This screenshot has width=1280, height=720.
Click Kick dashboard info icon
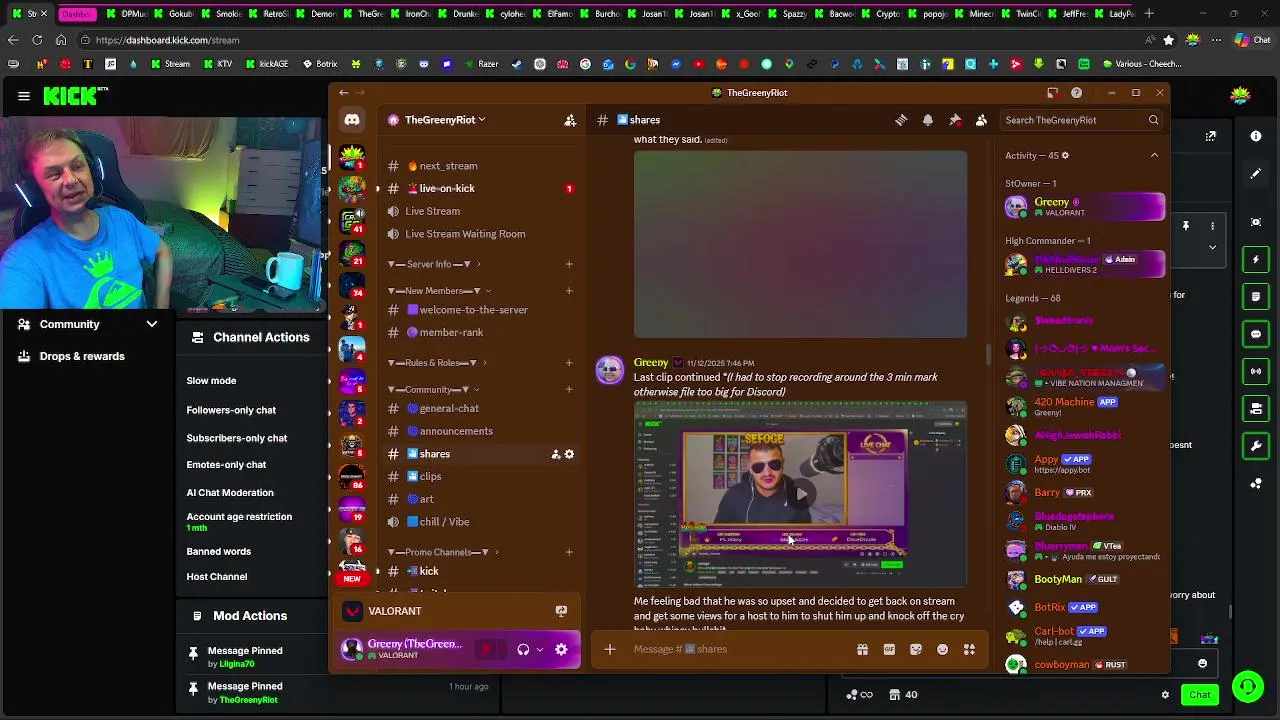tap(1256, 136)
